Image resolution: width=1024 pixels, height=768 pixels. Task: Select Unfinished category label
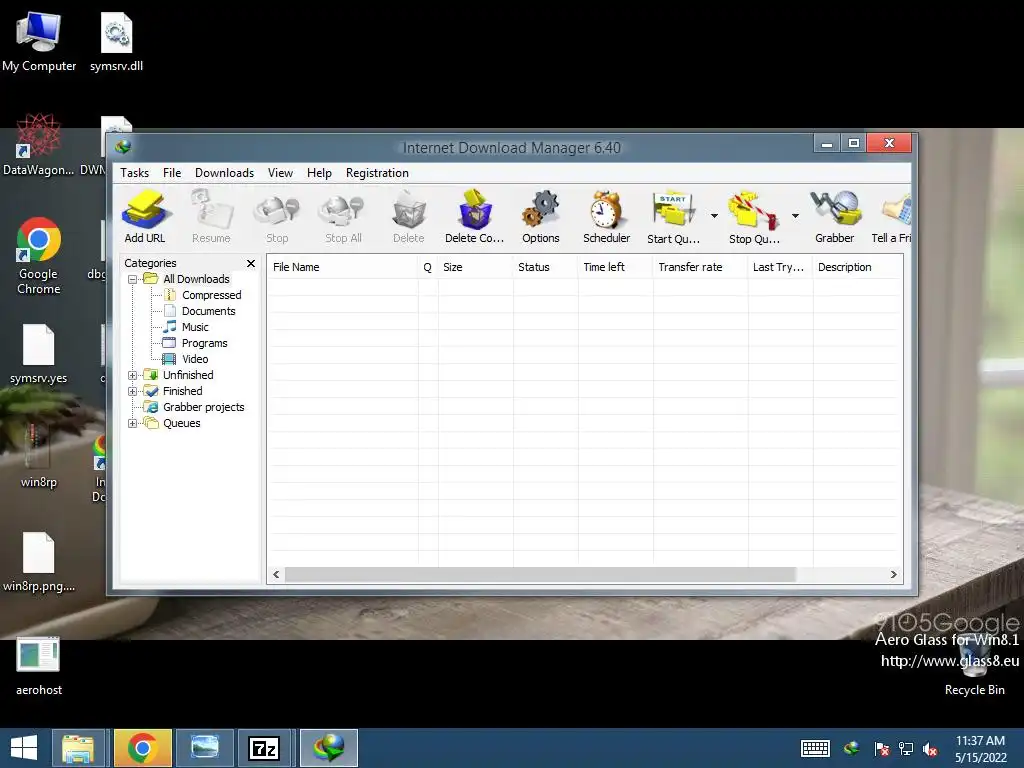[x=188, y=375]
